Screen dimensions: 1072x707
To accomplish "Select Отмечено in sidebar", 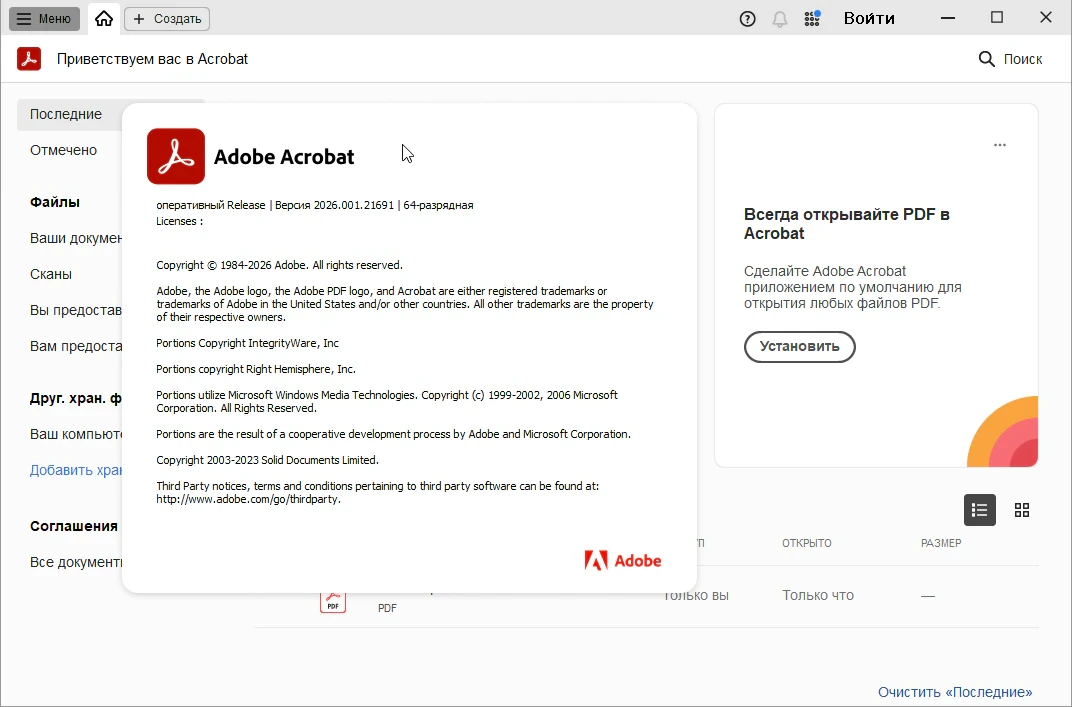I will (64, 150).
